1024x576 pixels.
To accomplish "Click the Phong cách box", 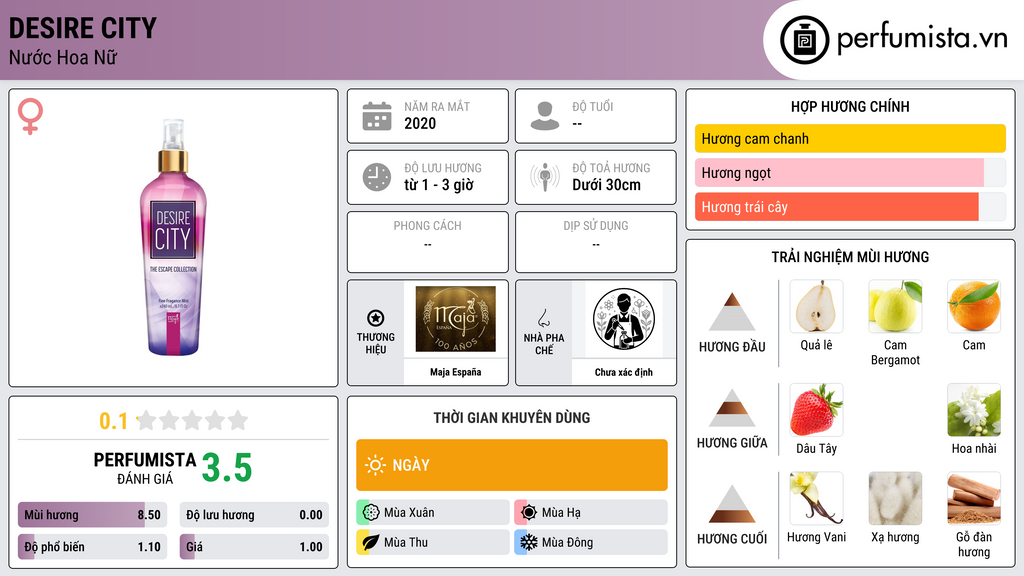I will click(x=428, y=242).
